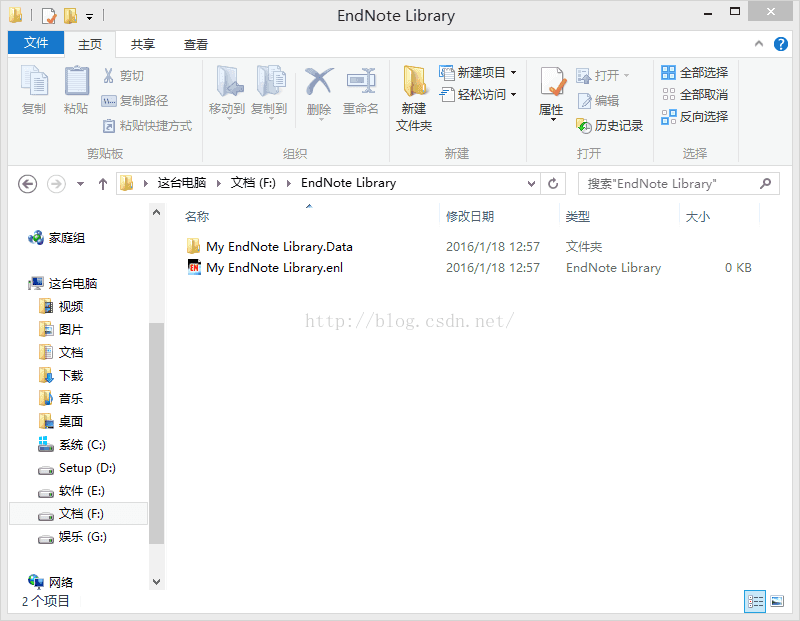Click the Back navigation arrow
The width and height of the screenshot is (800, 621).
(x=28, y=184)
